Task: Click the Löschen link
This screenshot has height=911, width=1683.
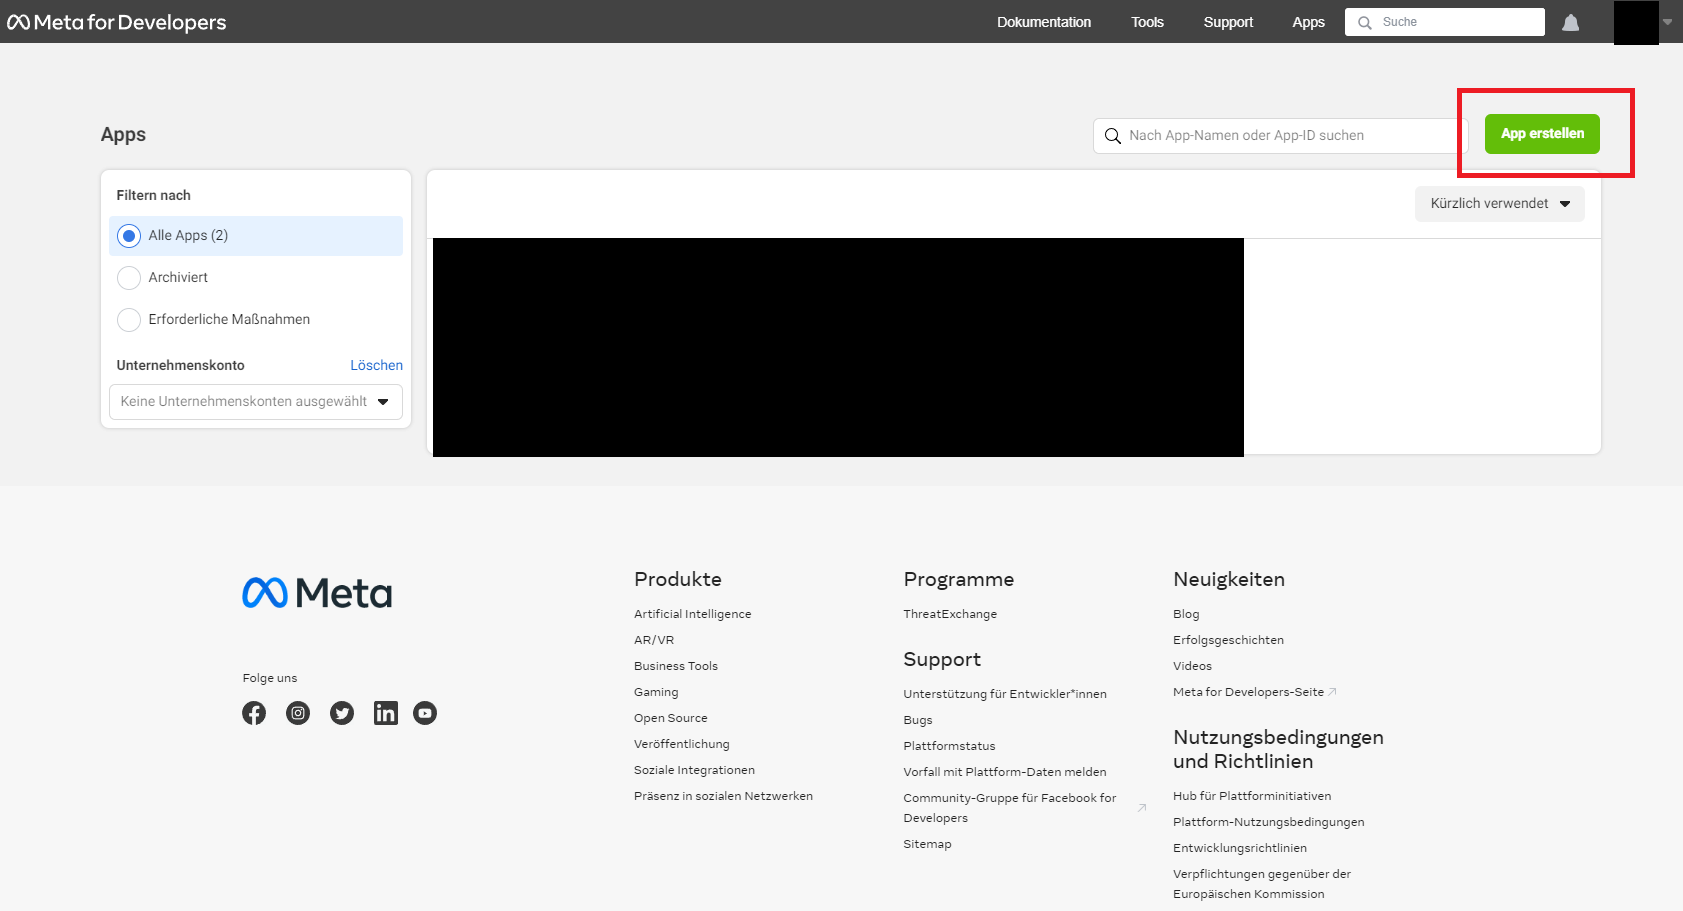Action: pos(376,366)
